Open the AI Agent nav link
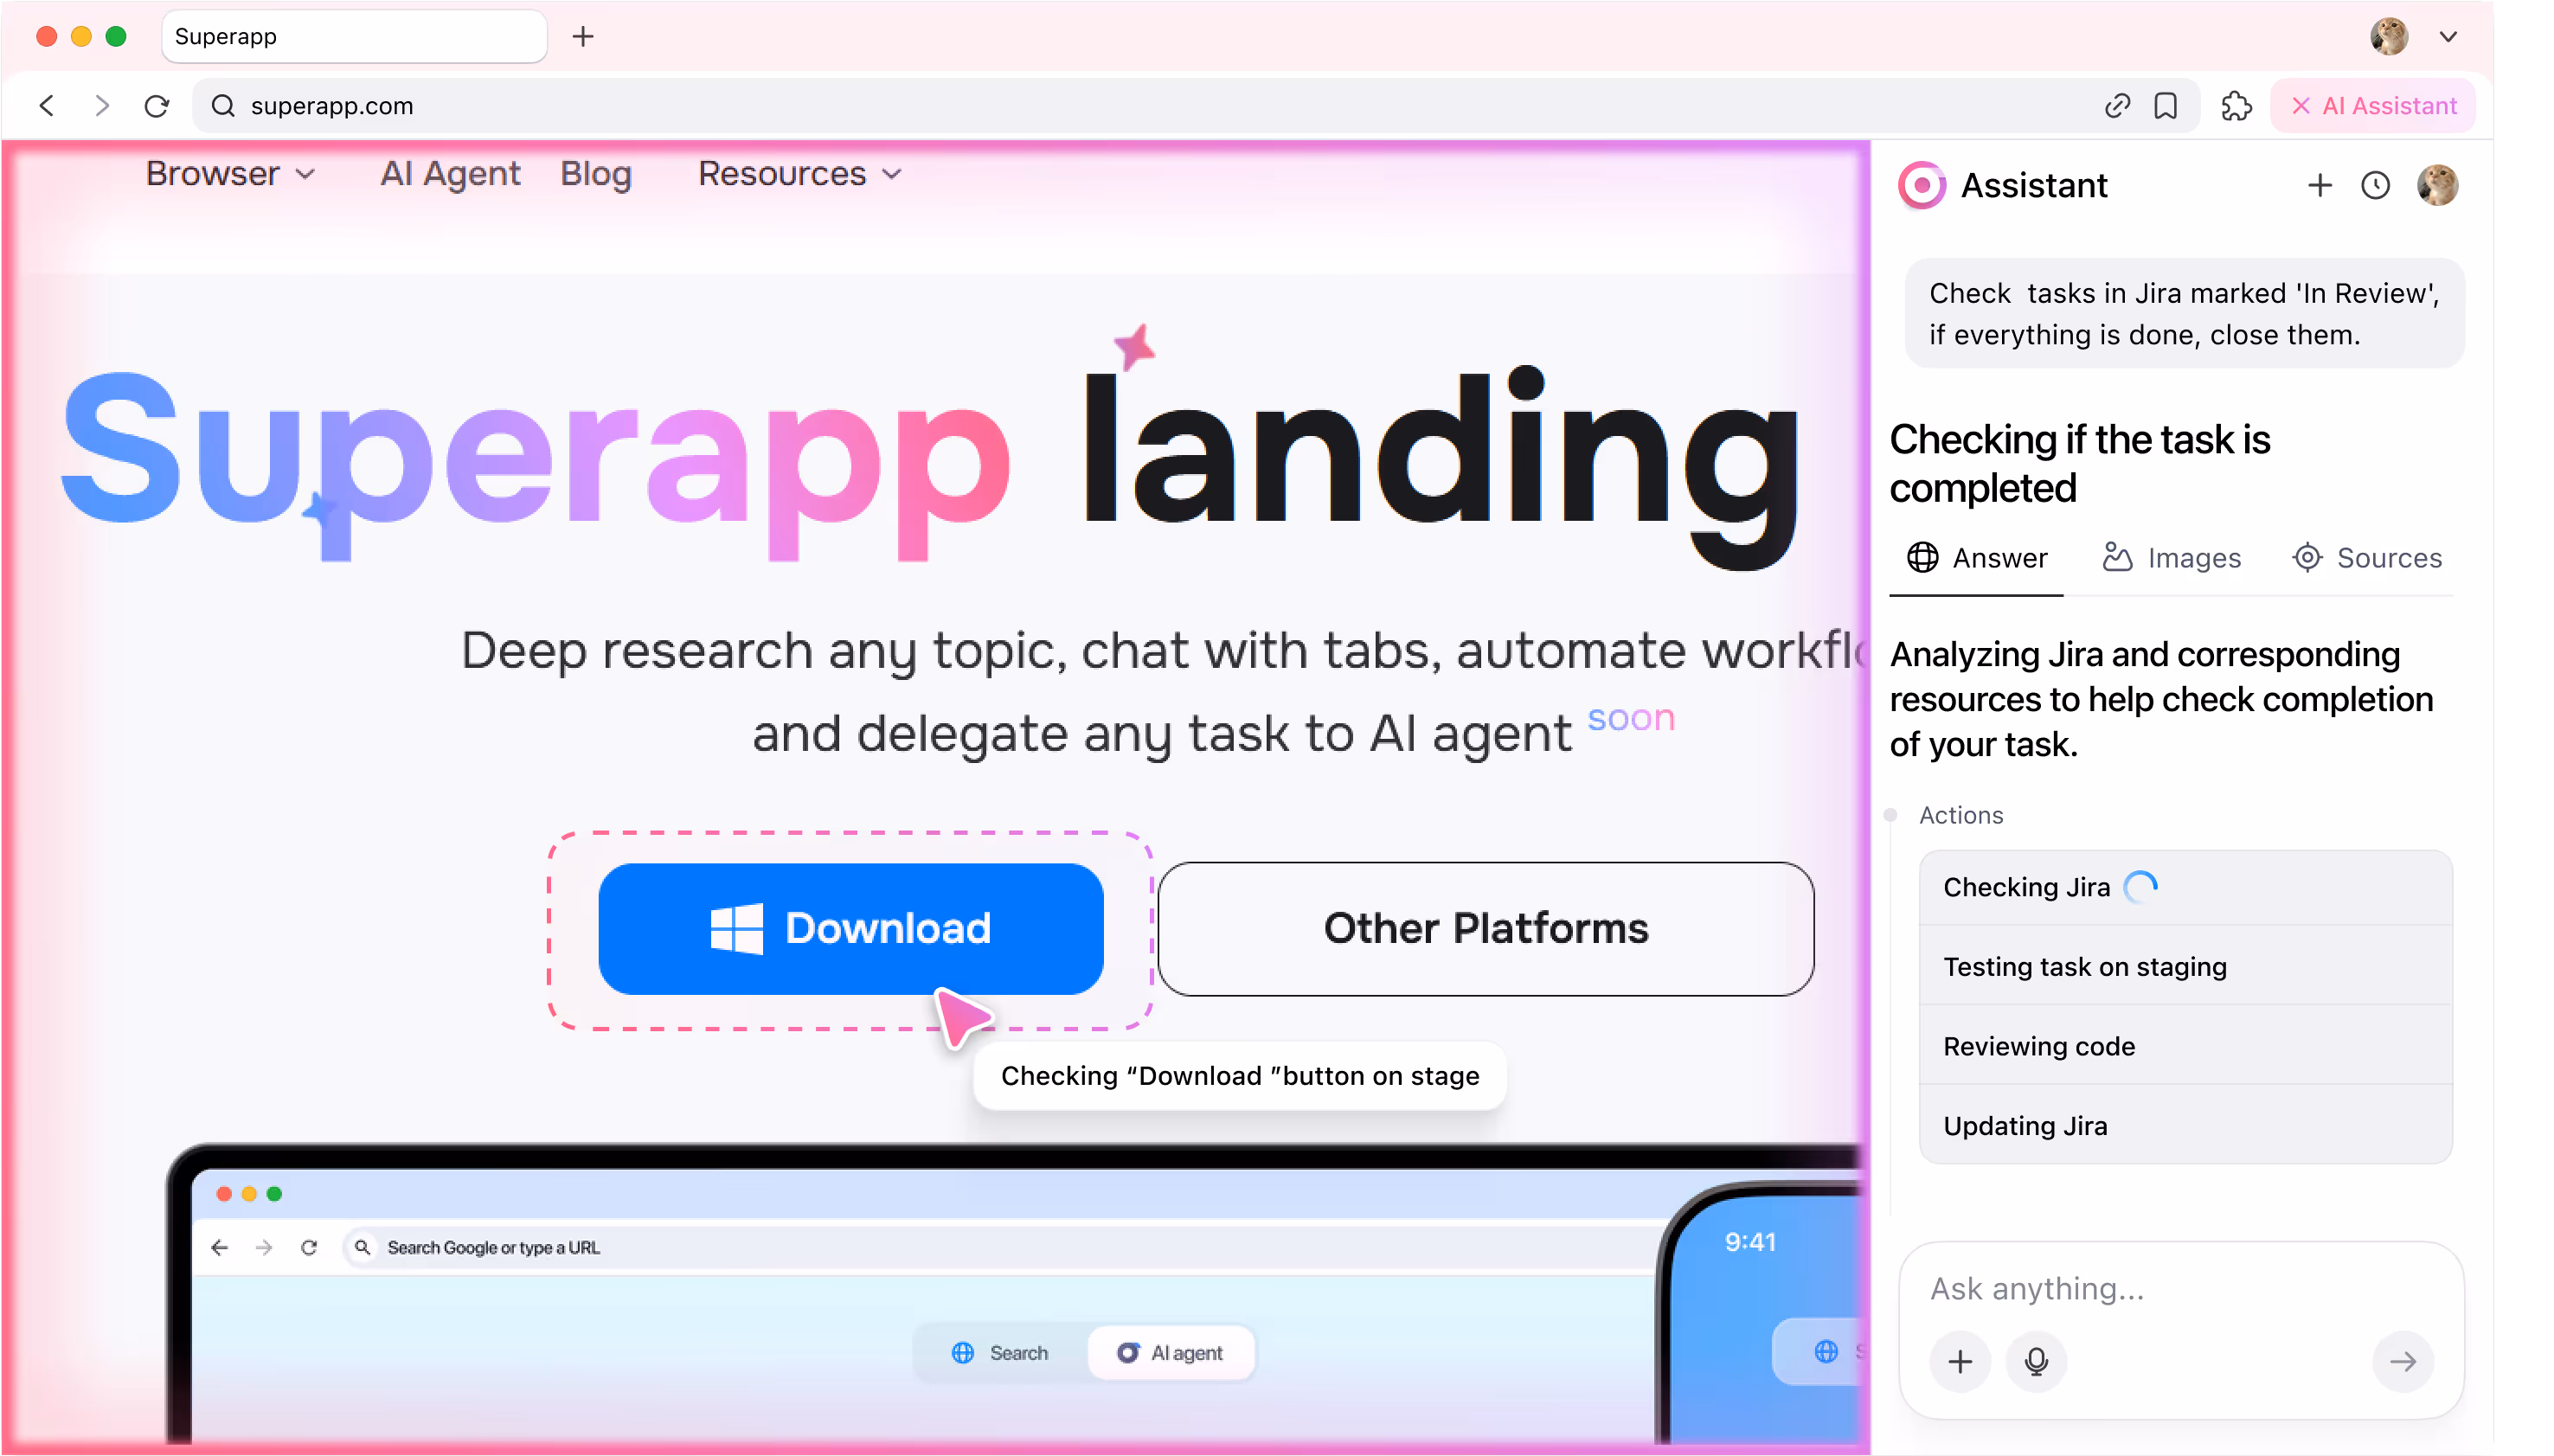Image resolution: width=2554 pixels, height=1456 pixels. 450,174
